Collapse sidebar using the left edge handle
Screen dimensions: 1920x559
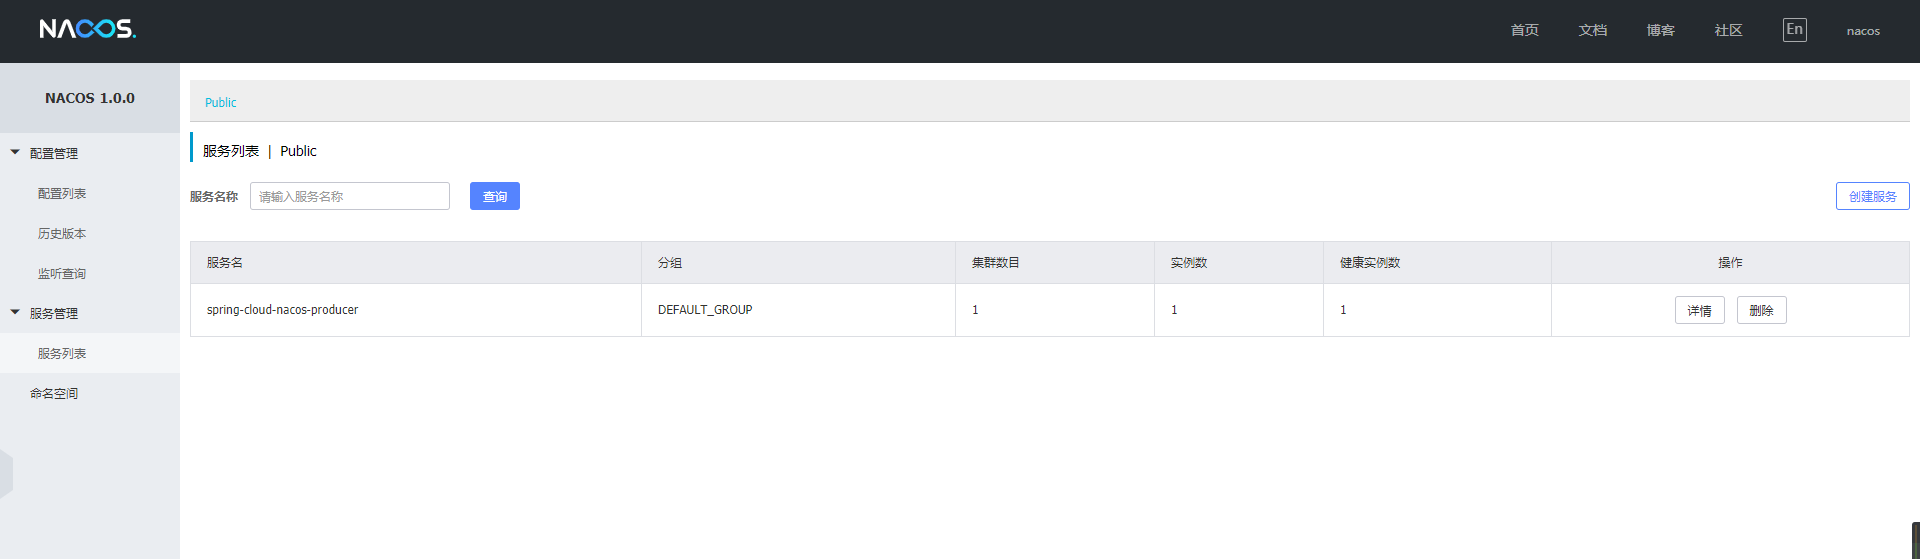point(6,473)
